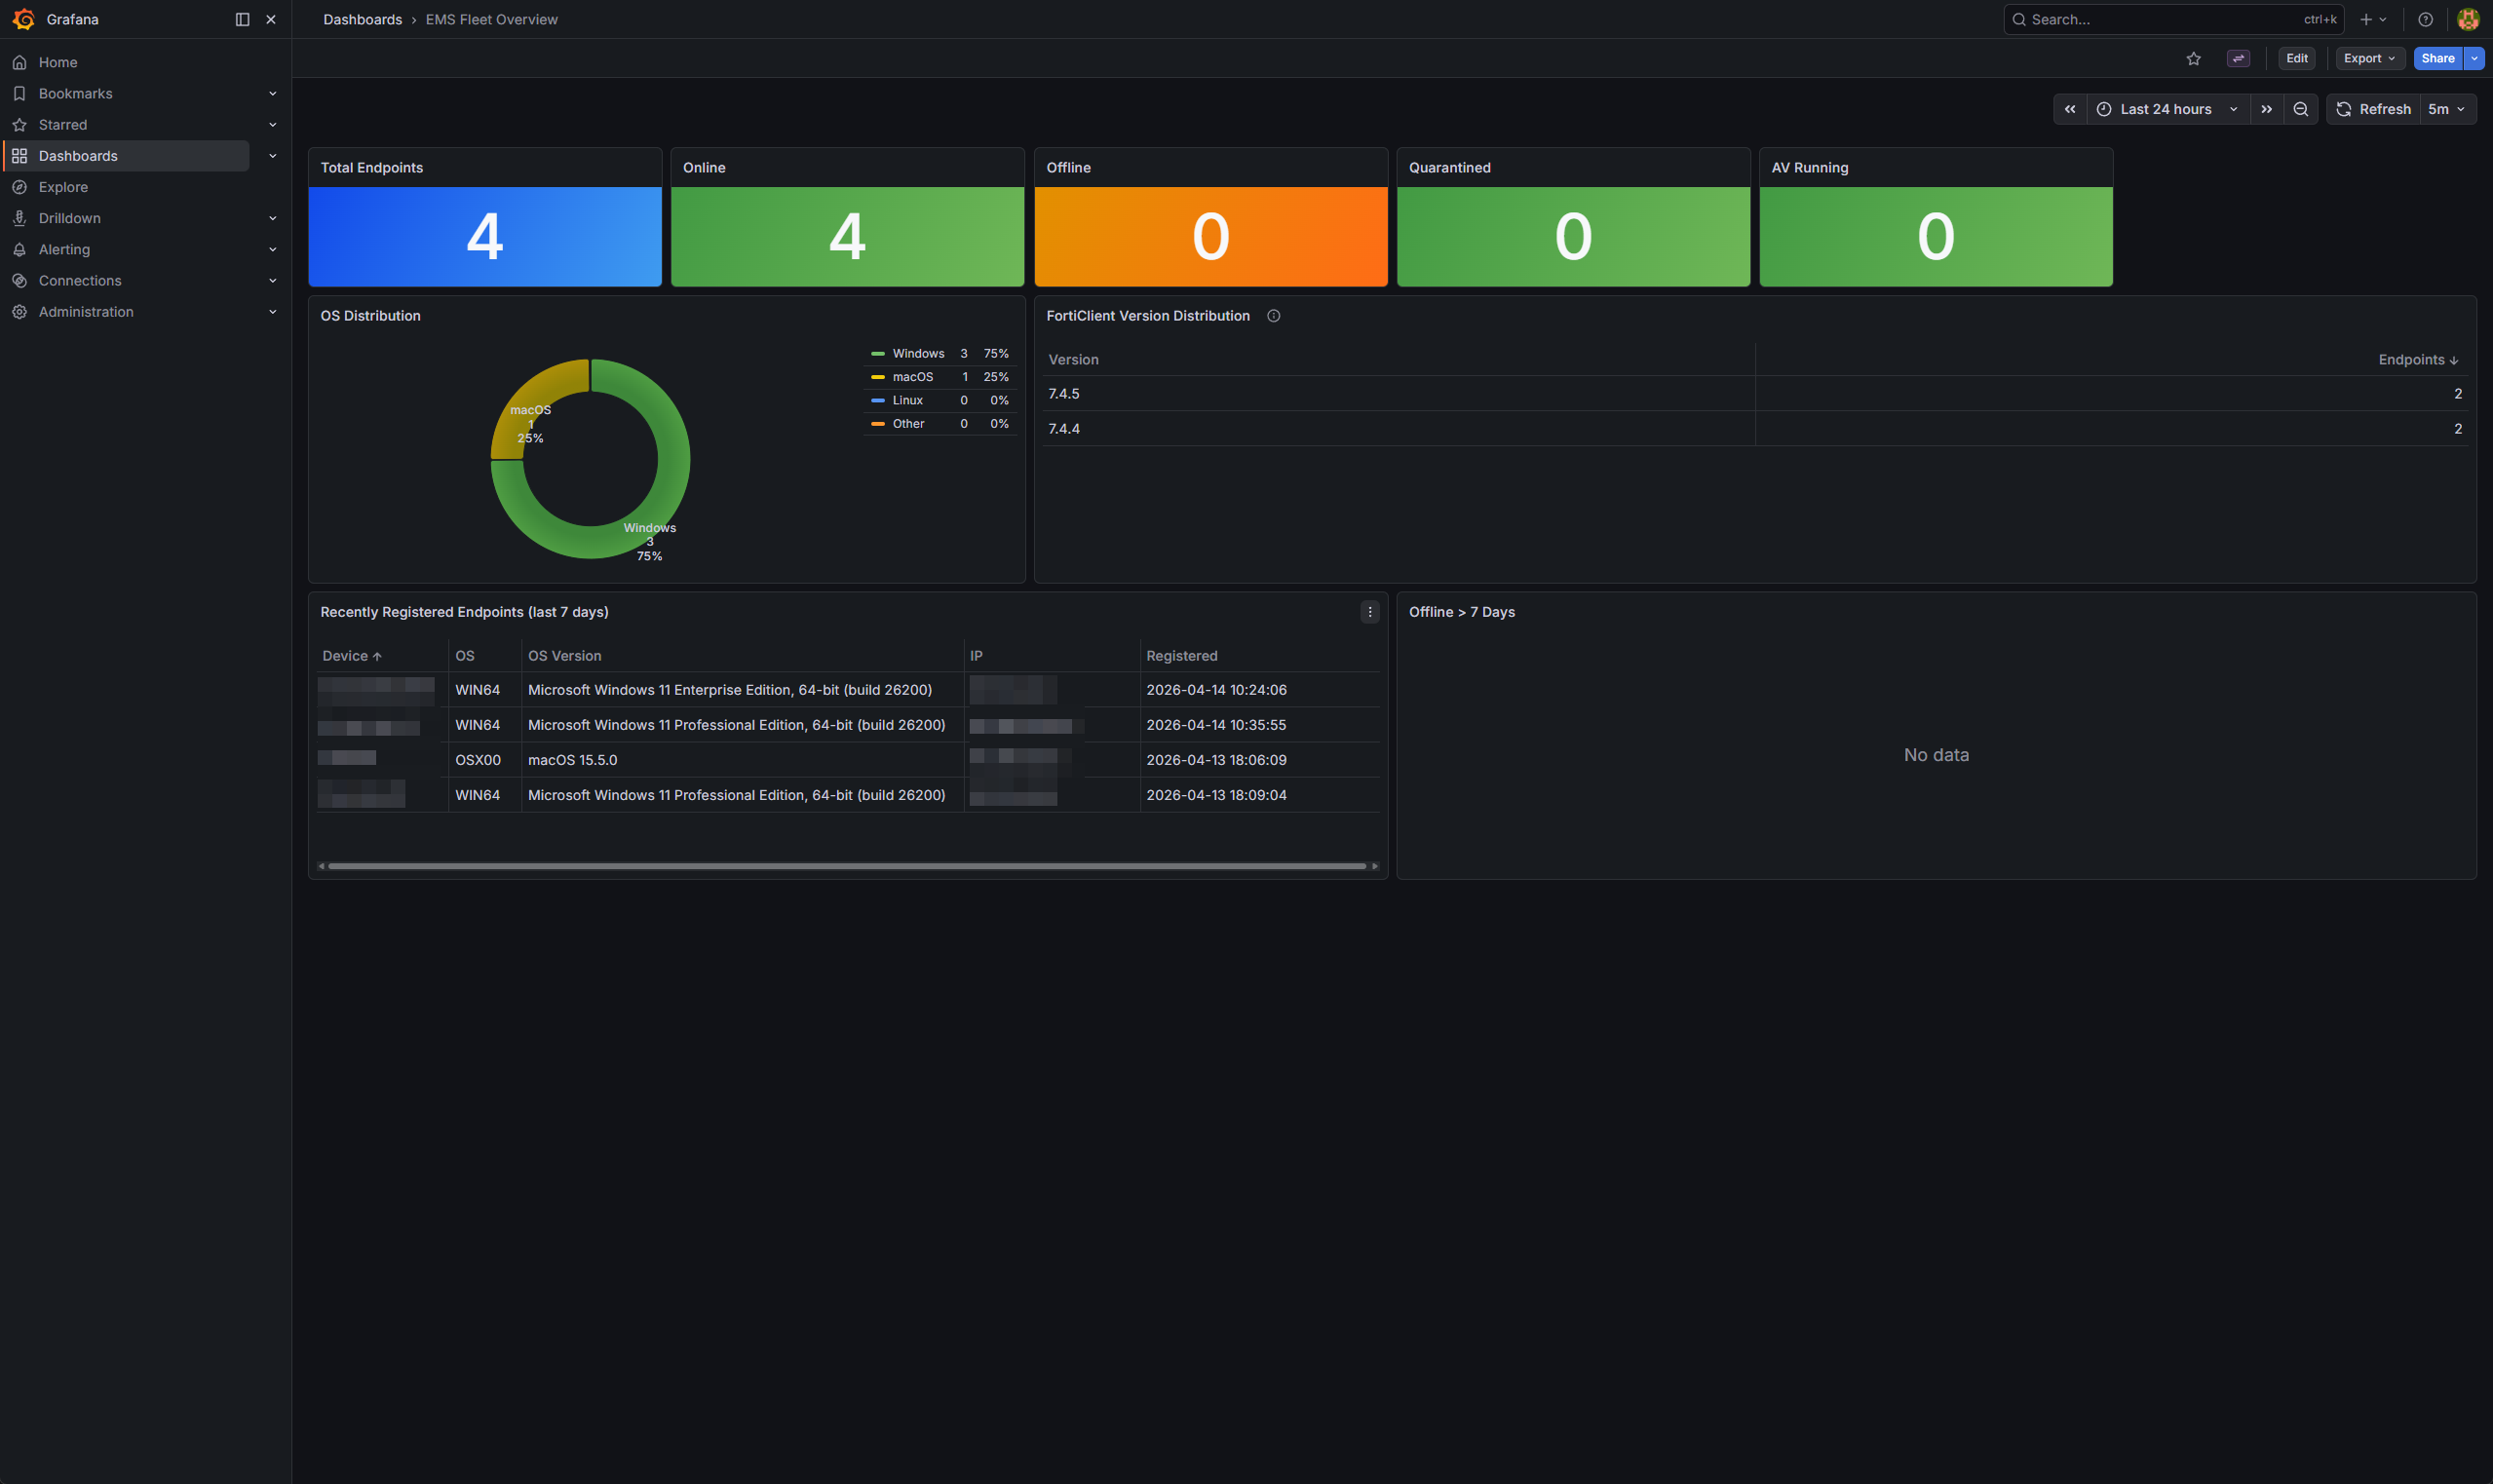The width and height of the screenshot is (2493, 1484).
Task: Toggle Windows series in OS Distribution legend
Action: 918,354
